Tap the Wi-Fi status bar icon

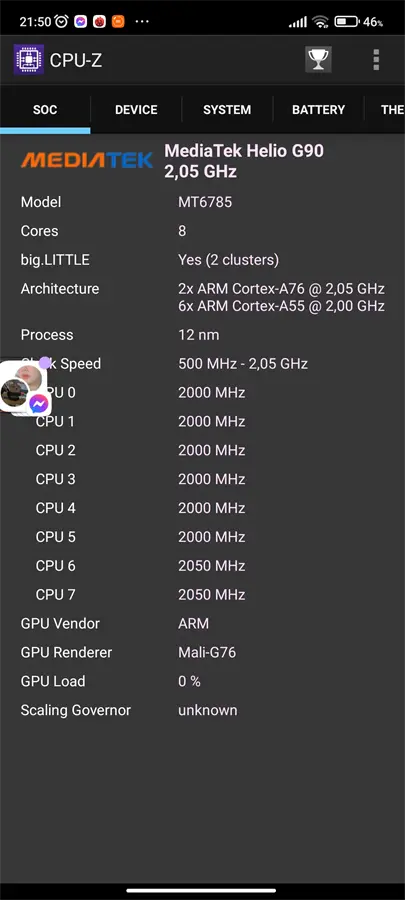tap(321, 22)
